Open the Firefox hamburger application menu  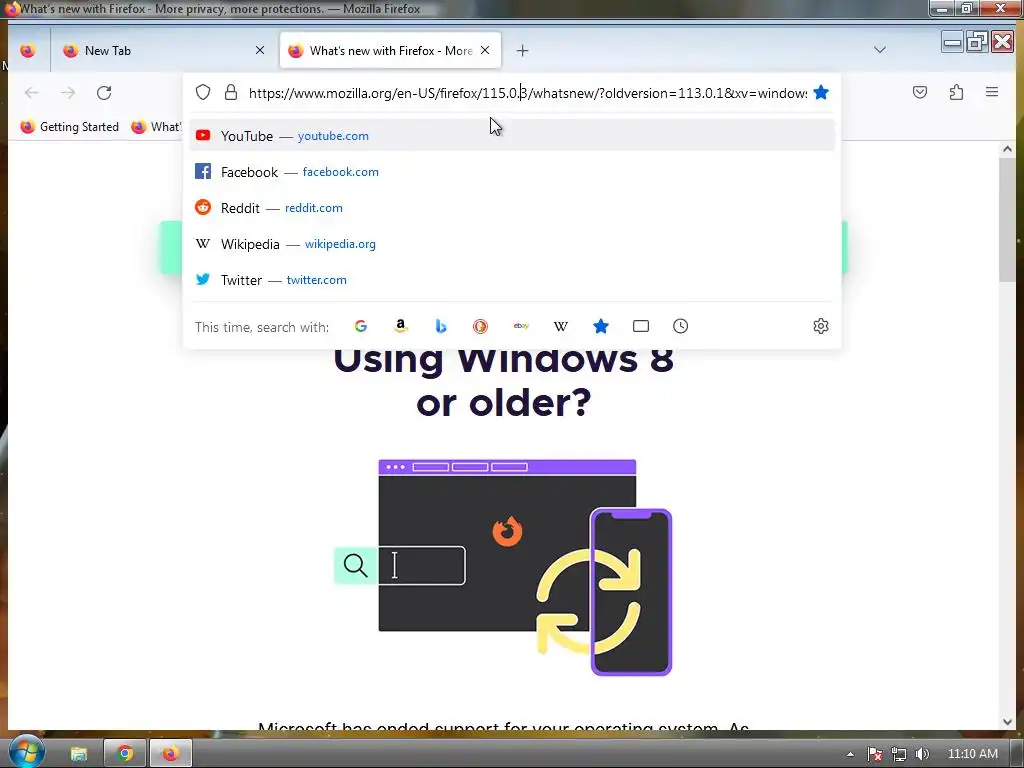991,92
